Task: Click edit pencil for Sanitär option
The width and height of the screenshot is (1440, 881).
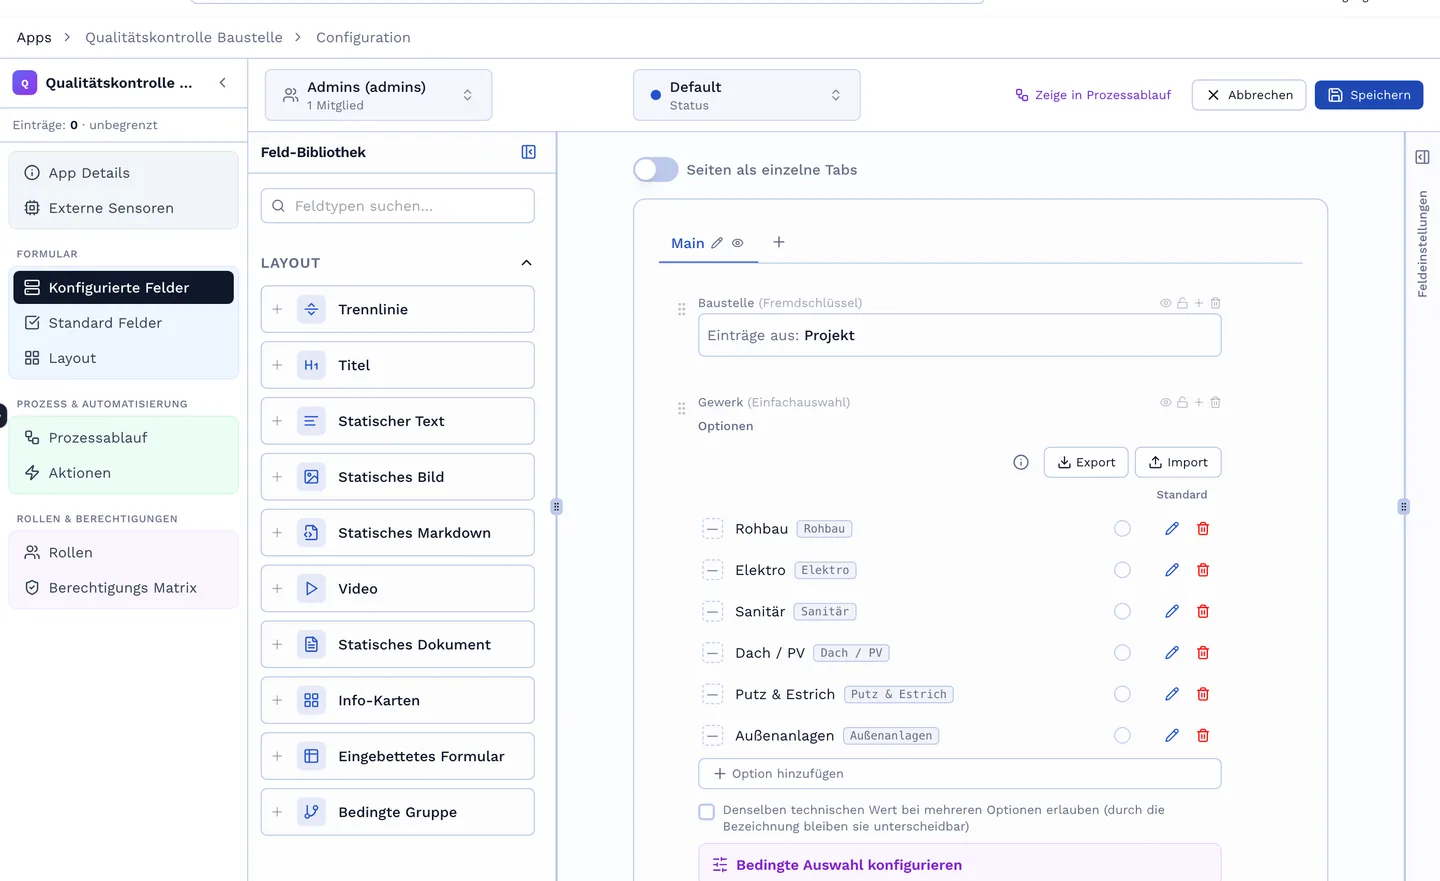Action: pos(1172,611)
